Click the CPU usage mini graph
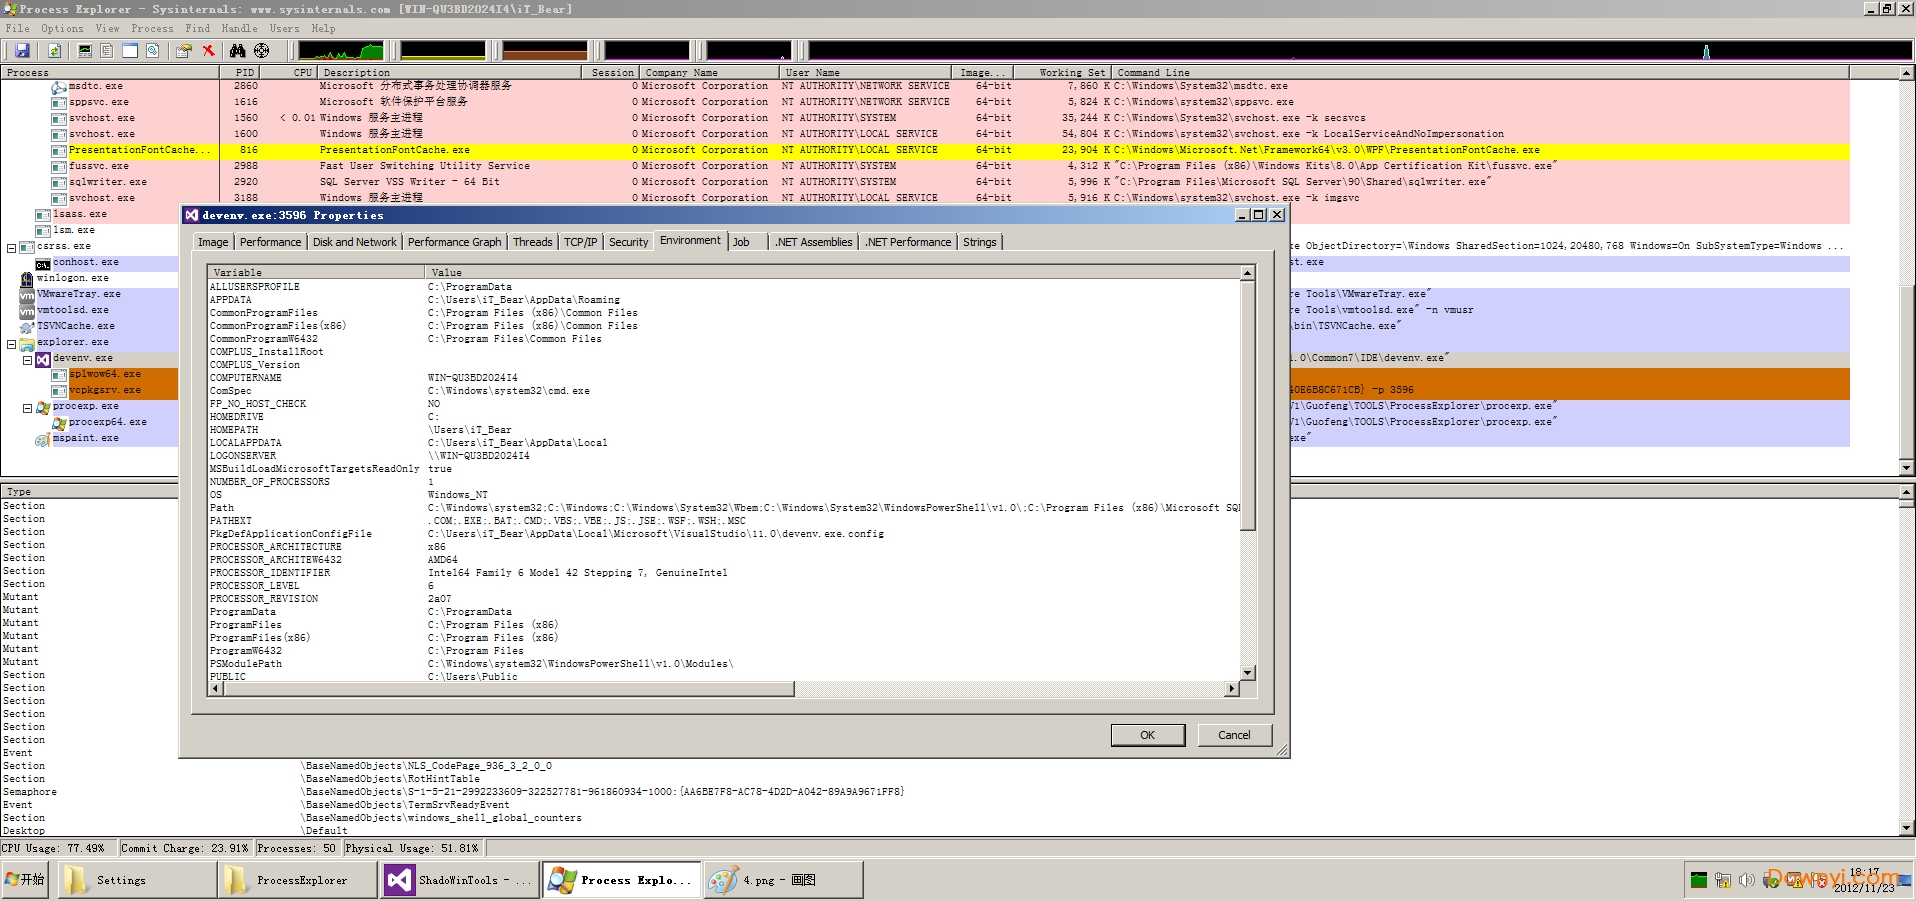This screenshot has width=1916, height=901. pyautogui.click(x=341, y=50)
